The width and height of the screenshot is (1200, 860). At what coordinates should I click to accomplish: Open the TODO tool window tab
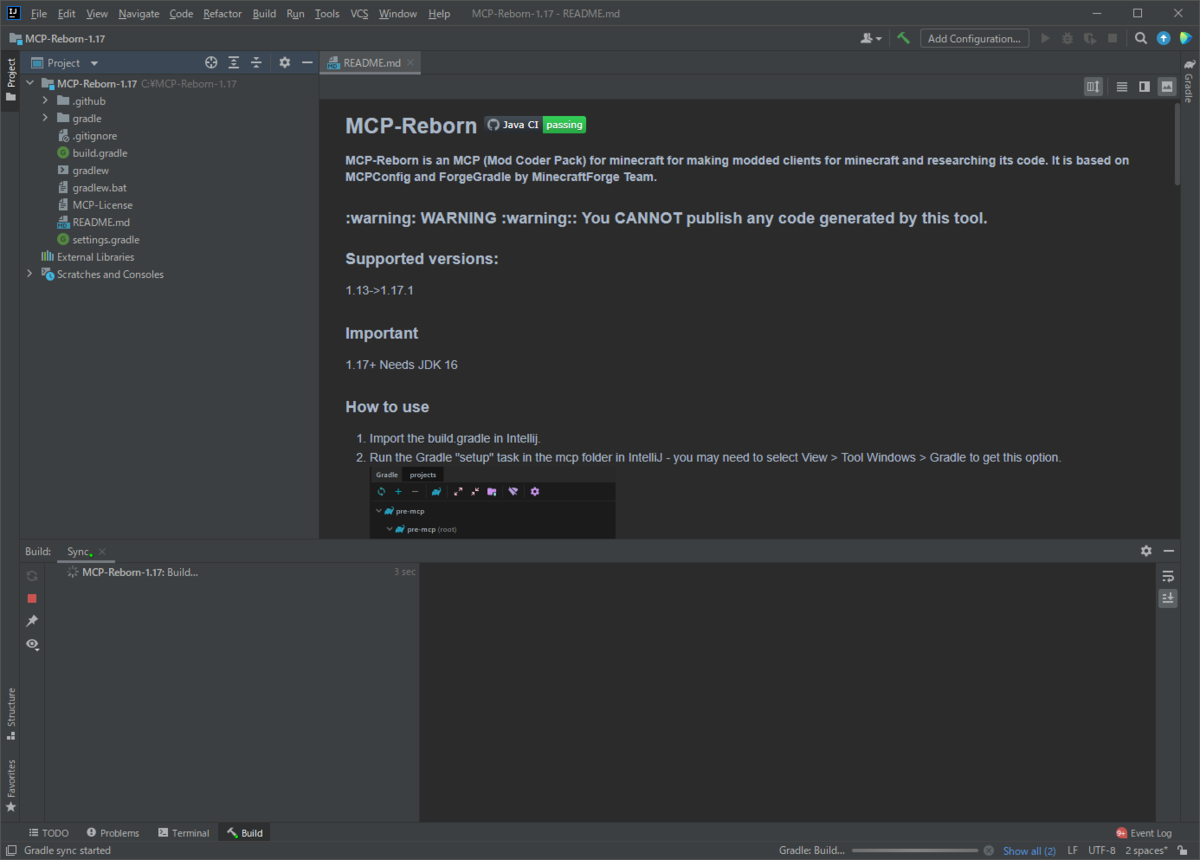point(49,833)
